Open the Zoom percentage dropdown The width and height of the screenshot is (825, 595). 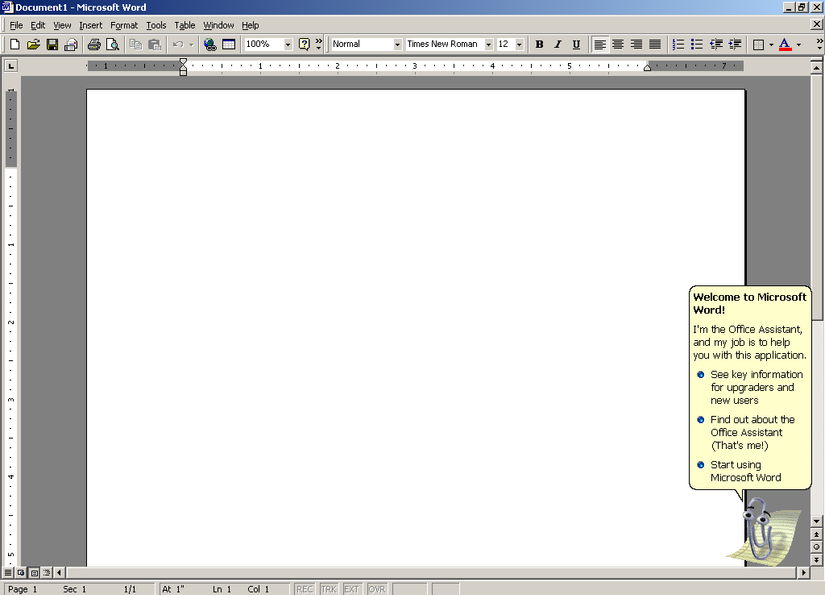click(290, 44)
